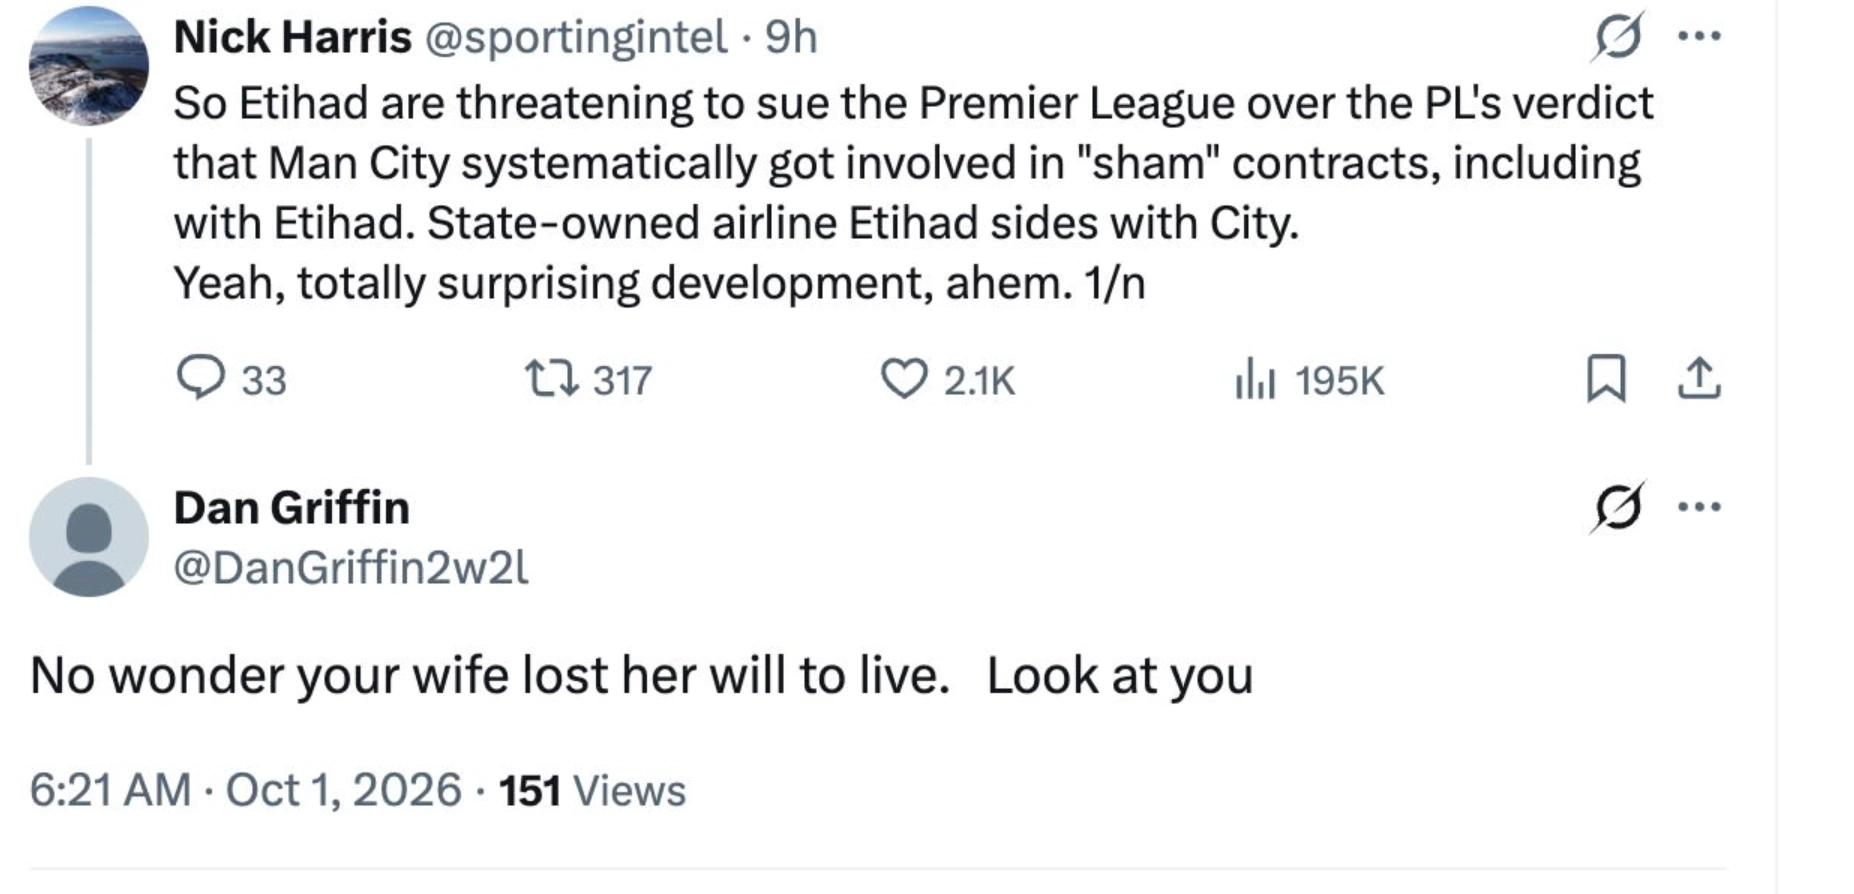Screen dimensions: 1854x894
Task: Click the reply icon on Nick Harris's tweet
Action: [x=201, y=379]
